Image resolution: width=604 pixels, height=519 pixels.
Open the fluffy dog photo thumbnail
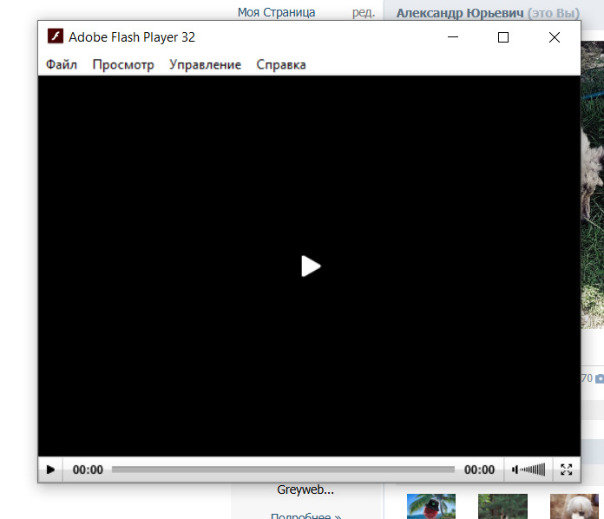(574, 506)
